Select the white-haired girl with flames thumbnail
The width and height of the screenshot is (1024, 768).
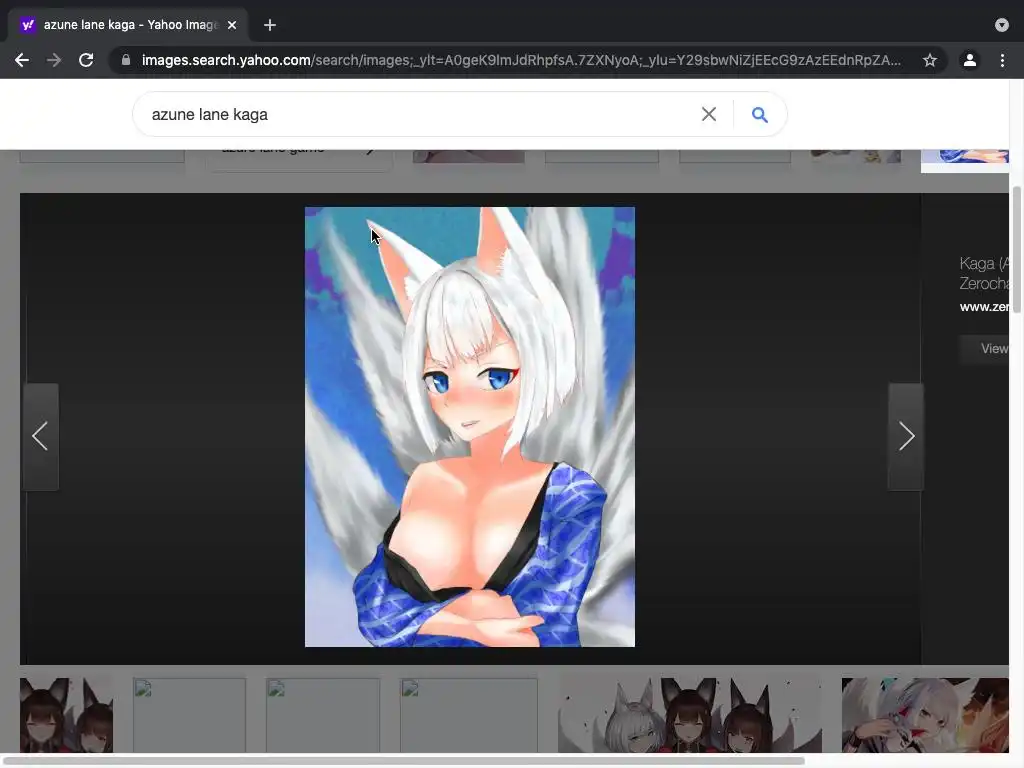click(x=925, y=715)
